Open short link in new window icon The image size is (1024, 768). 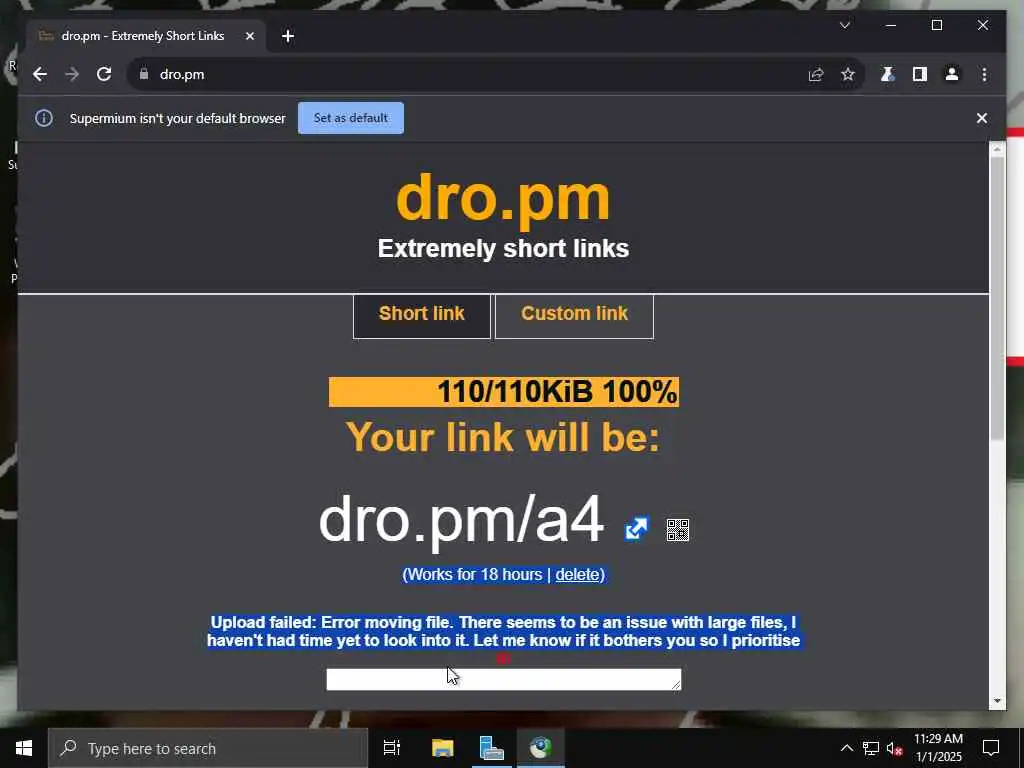click(x=636, y=529)
